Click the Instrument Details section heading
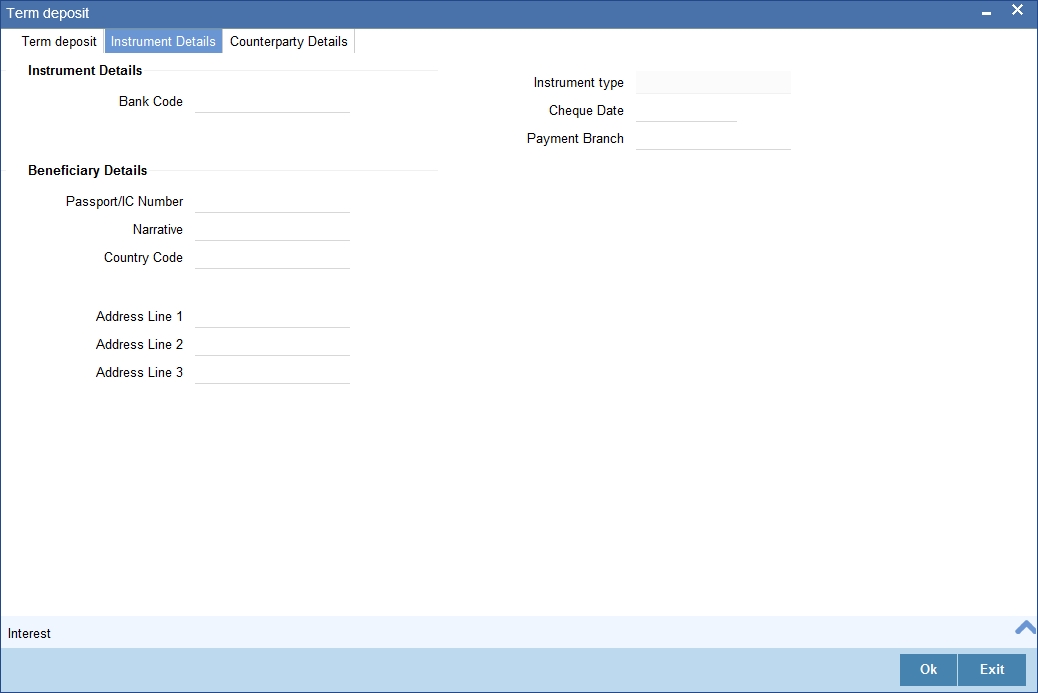The width and height of the screenshot is (1038, 693). coord(85,70)
